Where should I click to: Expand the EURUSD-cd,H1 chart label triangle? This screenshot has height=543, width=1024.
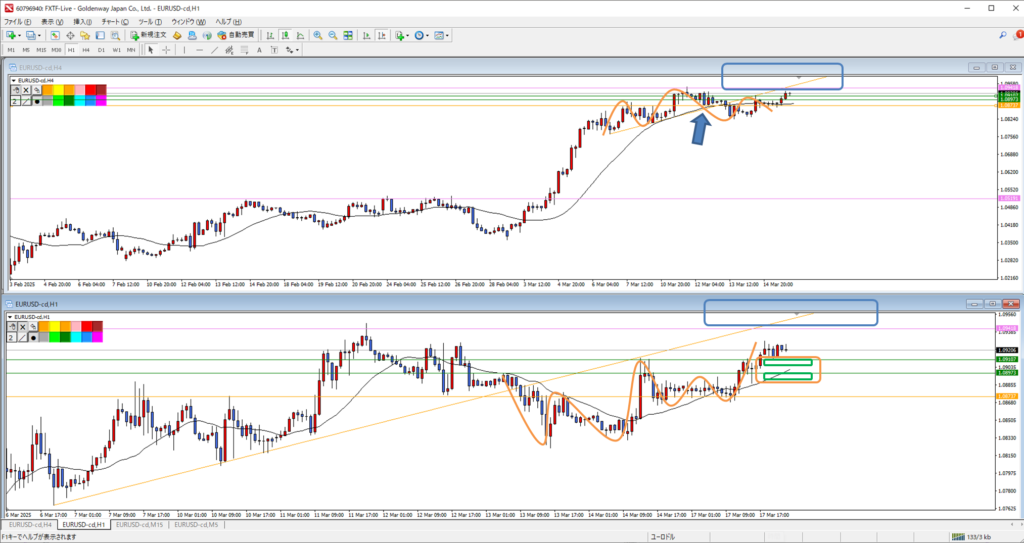coord(10,317)
